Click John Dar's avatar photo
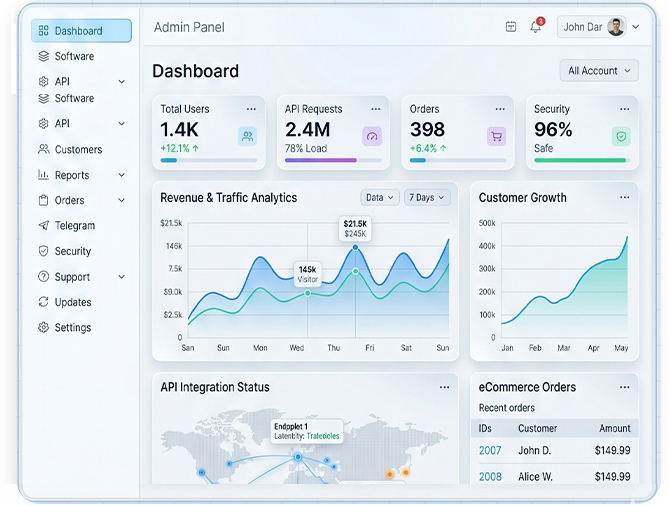 616,27
